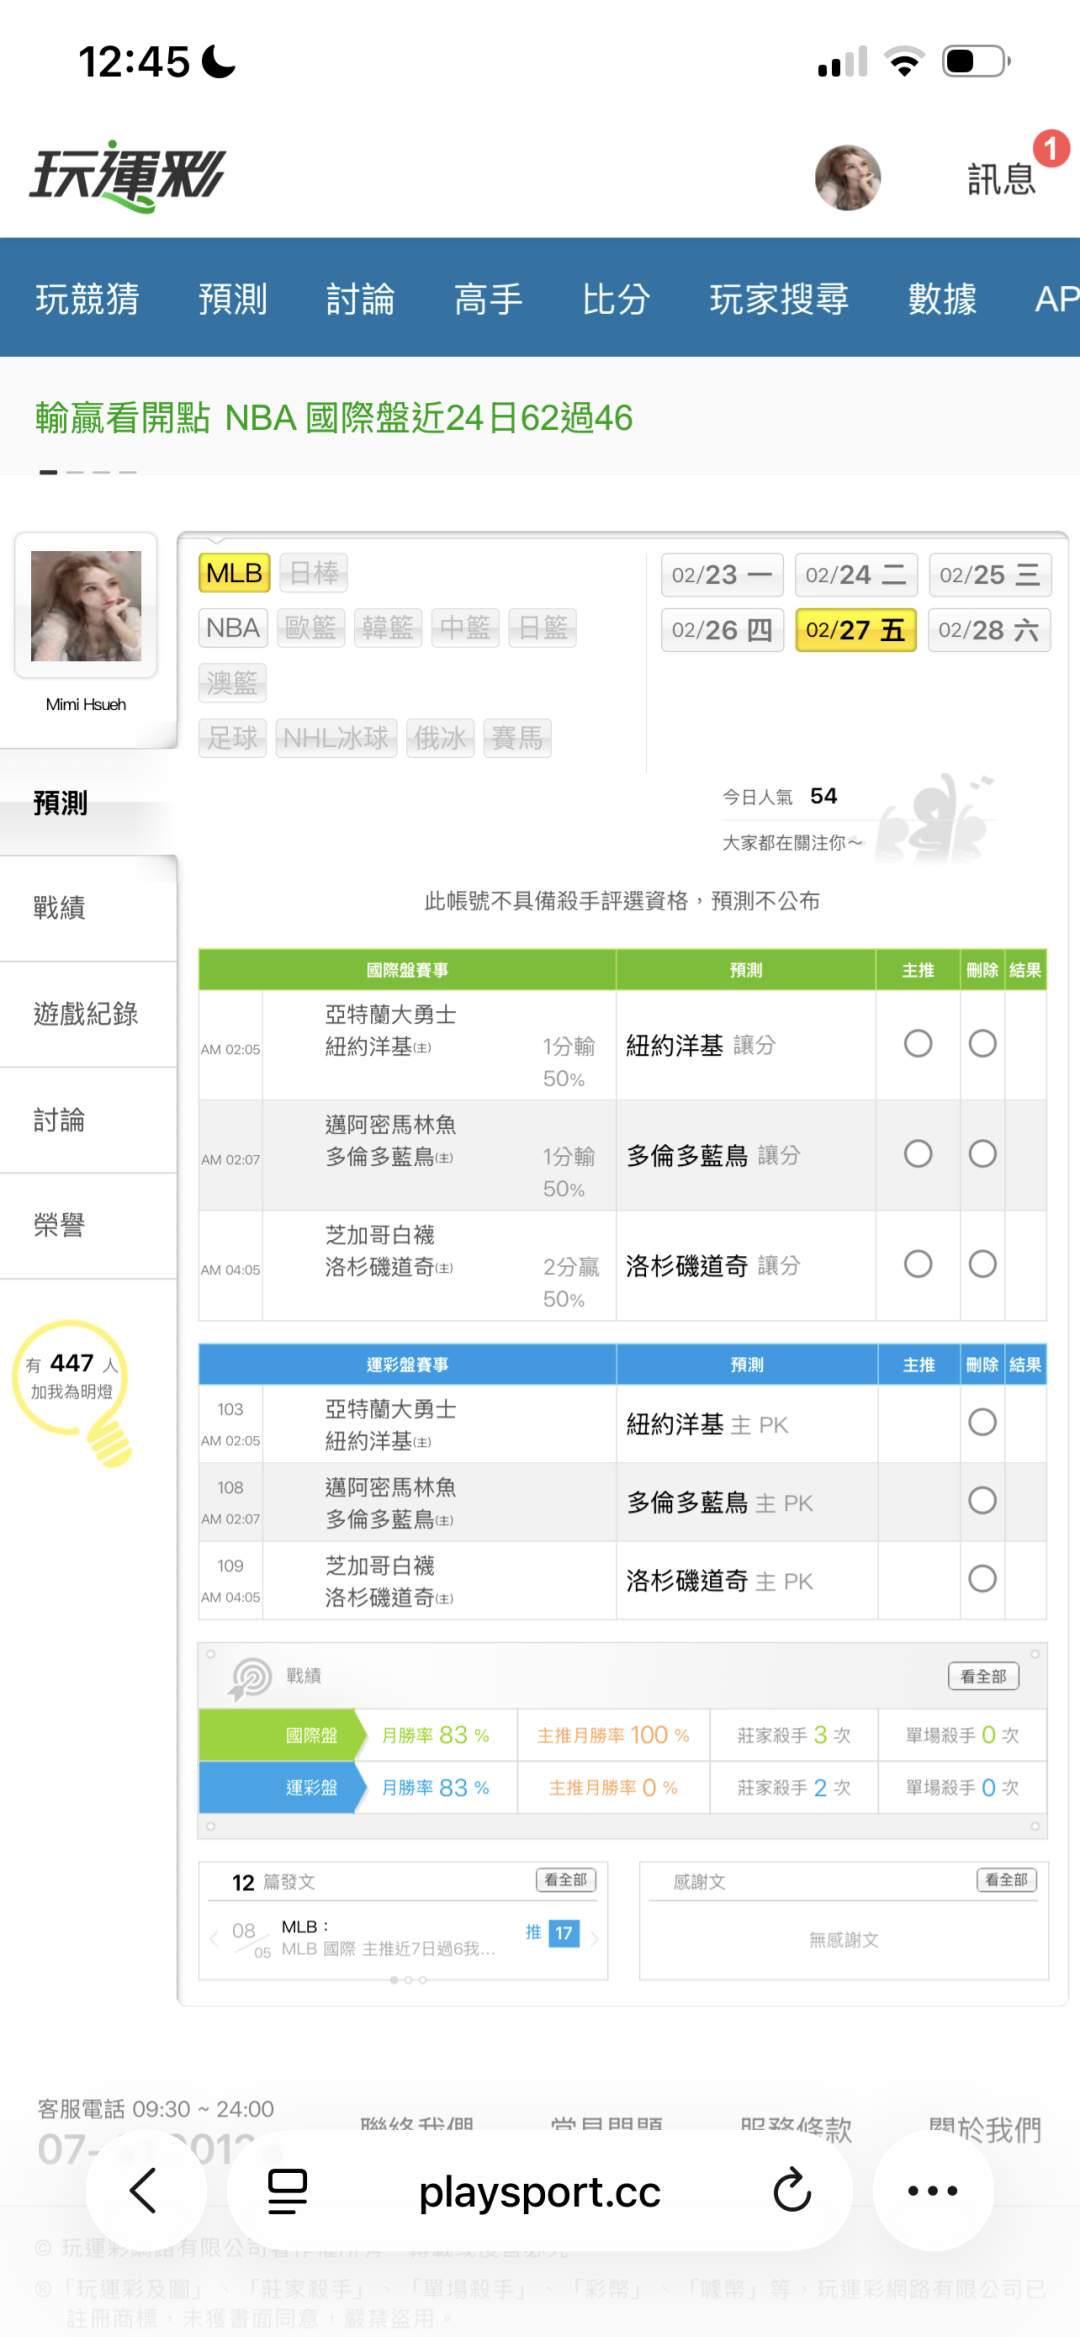The width and height of the screenshot is (1080, 2337).
Task: Go to next post with right chevron
Action: point(594,1938)
